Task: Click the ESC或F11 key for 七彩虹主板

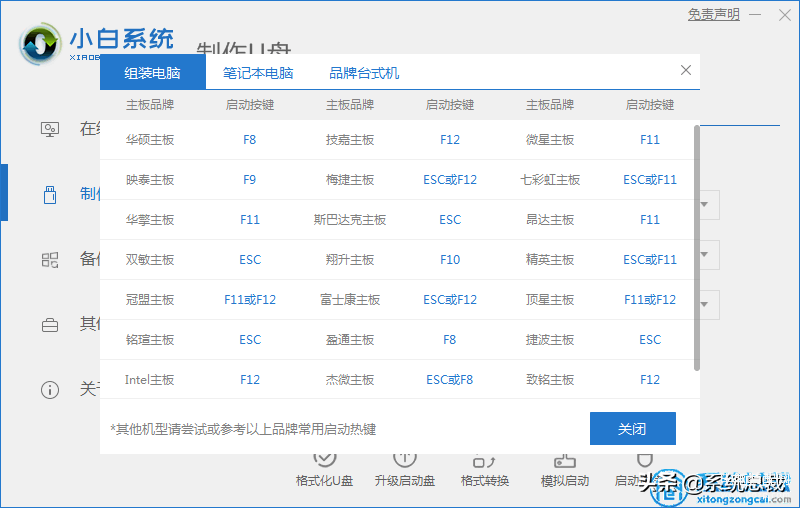Action: tap(650, 180)
